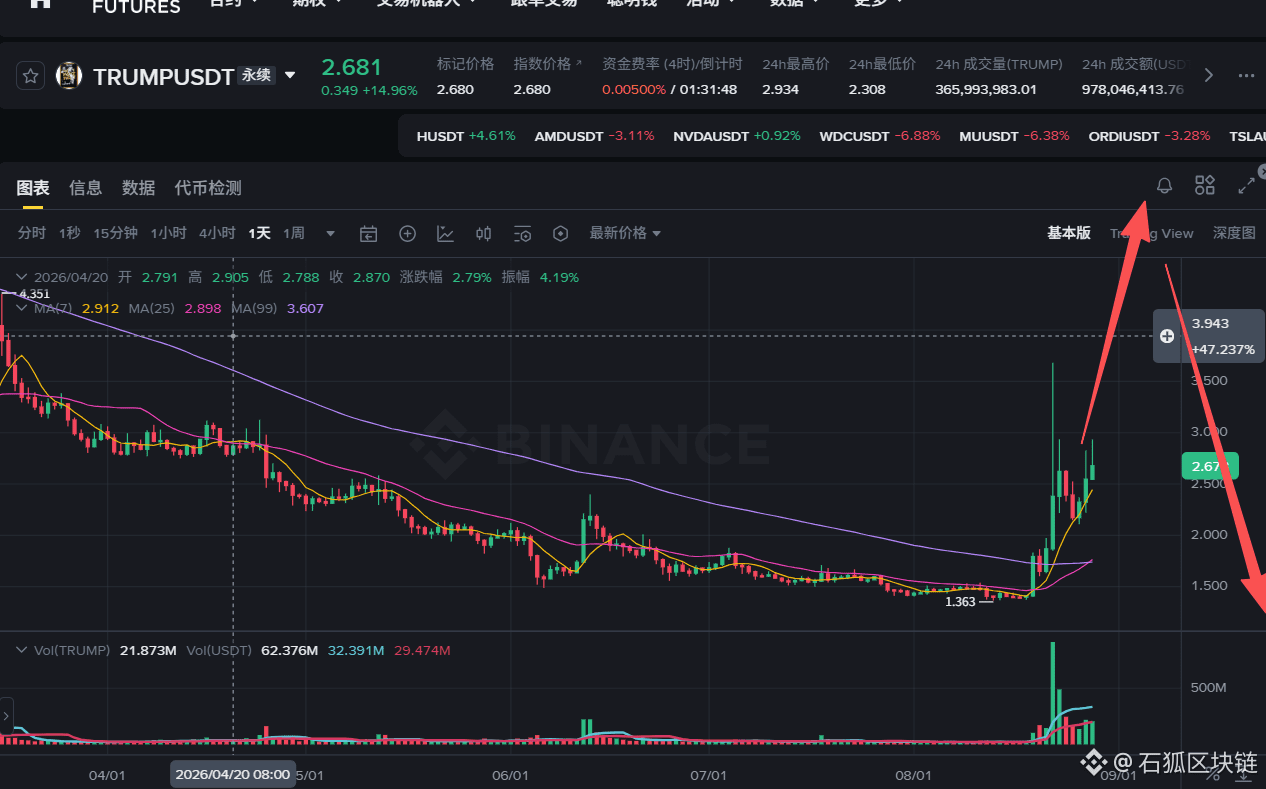Collapse the MA(7) moving average indicator row
Viewport: 1266px width, 789px height.
tap(22, 308)
